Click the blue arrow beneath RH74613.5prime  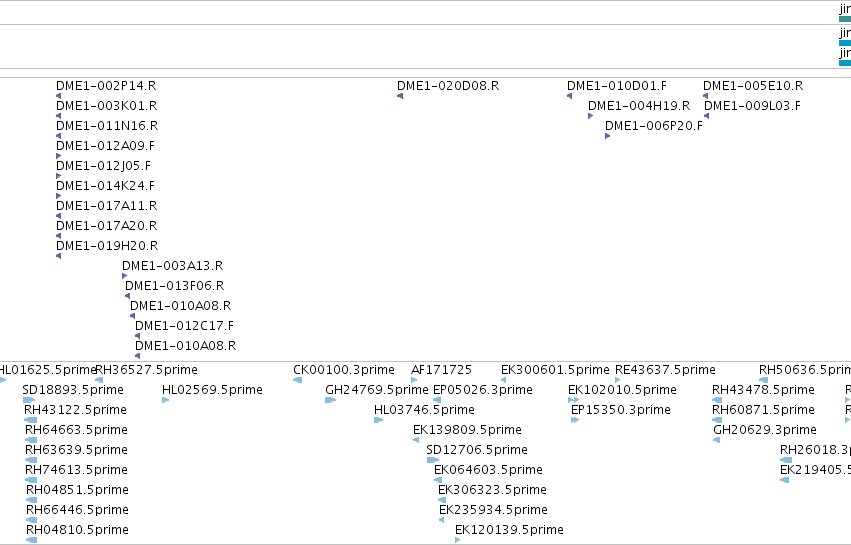[x=31, y=480]
